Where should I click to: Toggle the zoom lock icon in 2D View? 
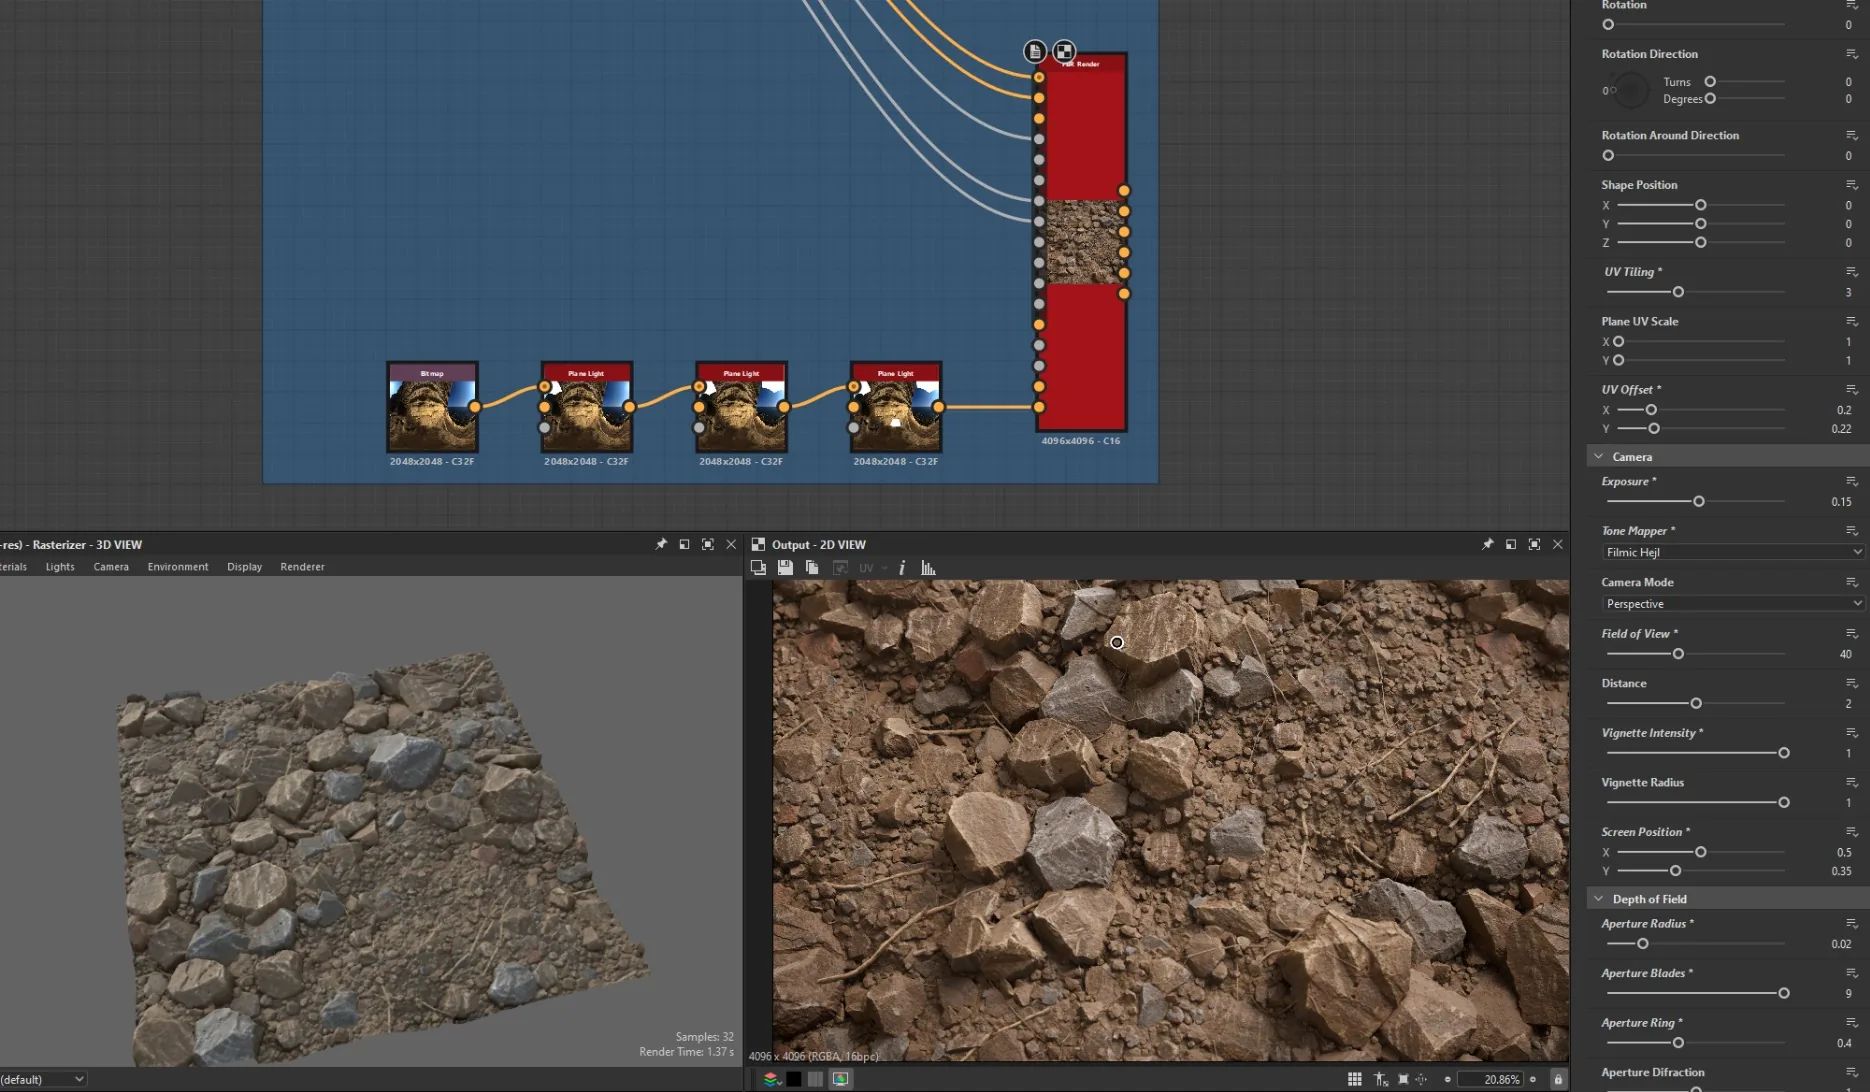click(1558, 1079)
